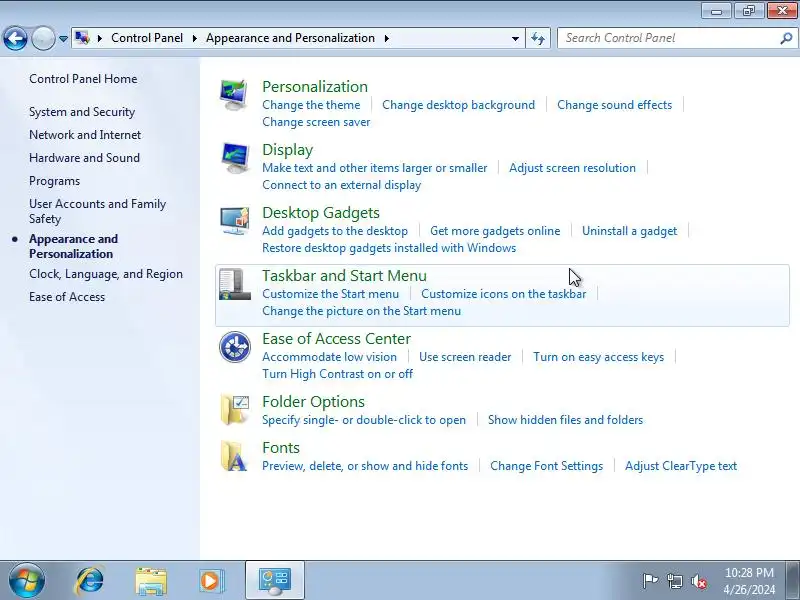
Task: Click Appearance and Personalization breadcrumb
Action: [x=290, y=38]
